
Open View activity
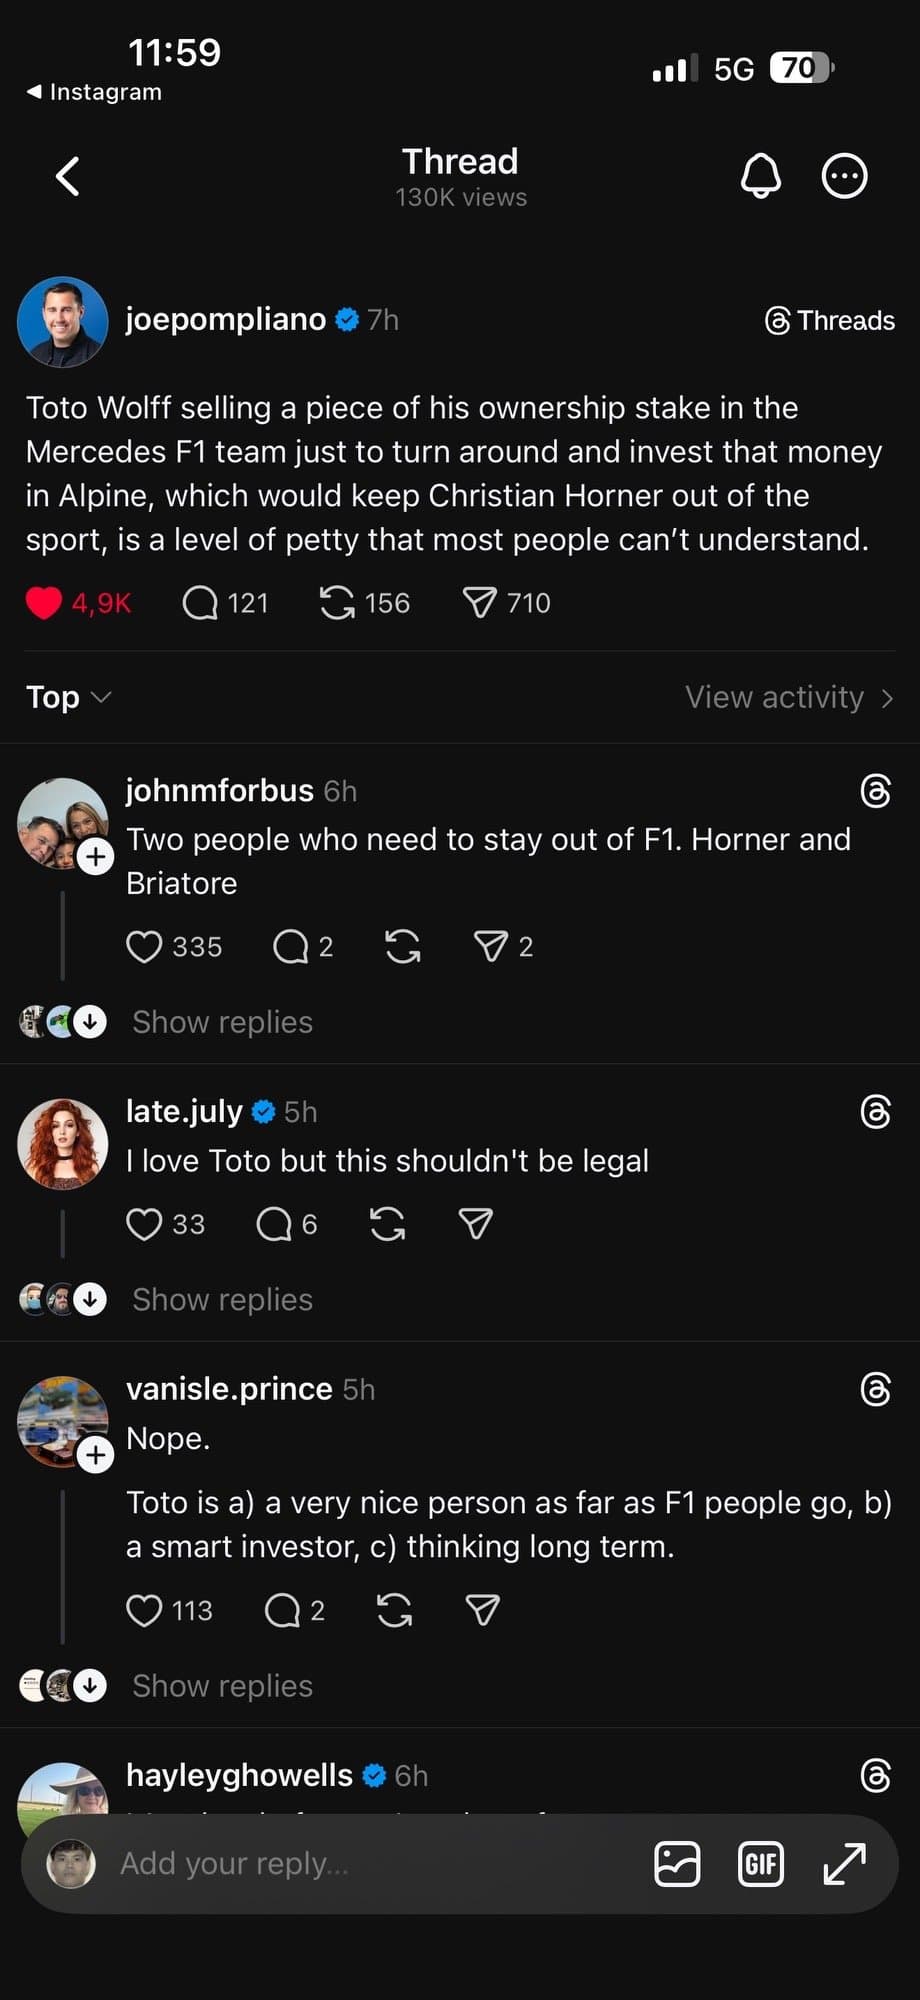coord(788,697)
